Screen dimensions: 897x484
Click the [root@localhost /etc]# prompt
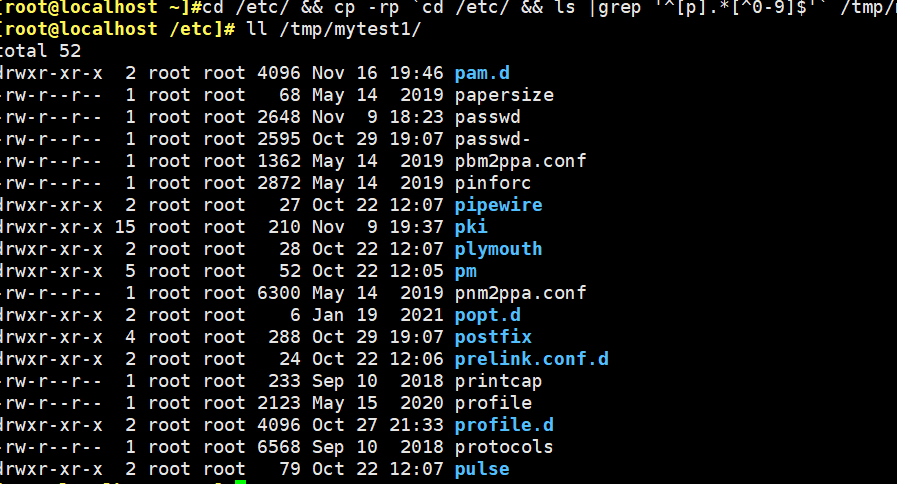118,29
